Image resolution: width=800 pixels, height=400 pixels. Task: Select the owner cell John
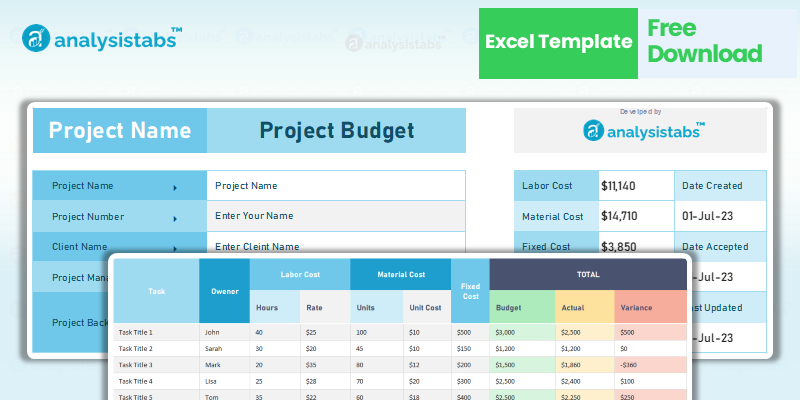[224, 332]
